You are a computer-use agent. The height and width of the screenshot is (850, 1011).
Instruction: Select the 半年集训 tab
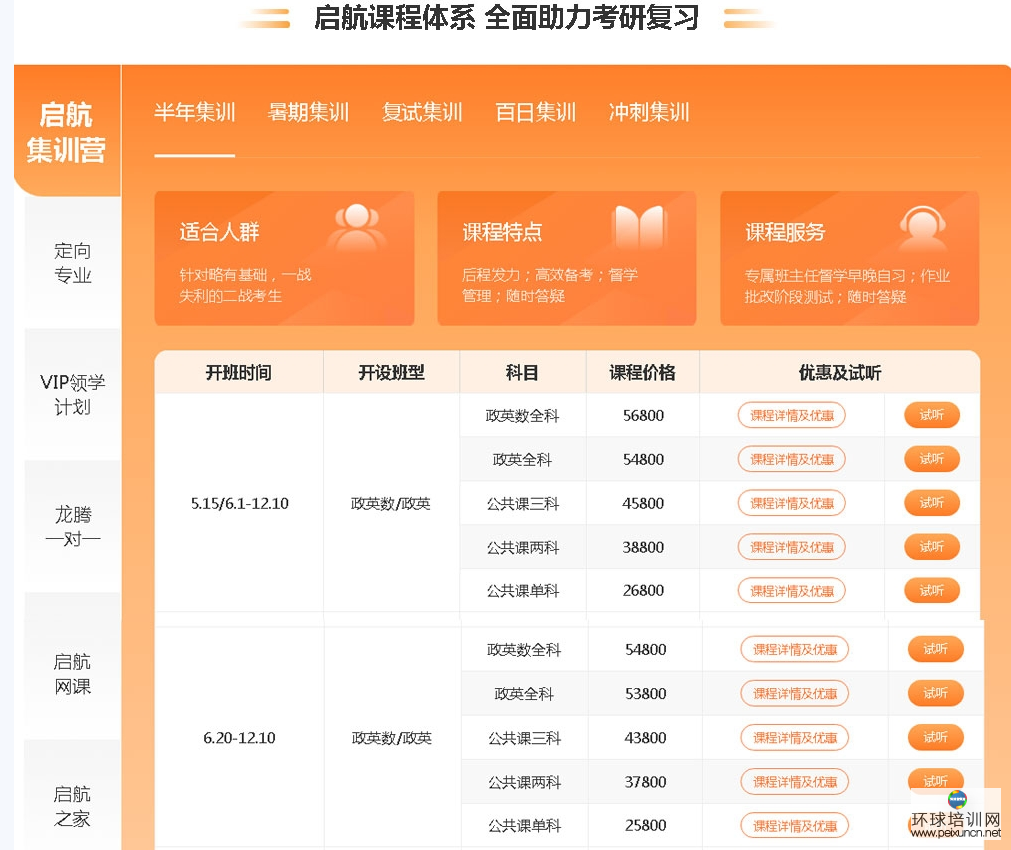[x=195, y=112]
